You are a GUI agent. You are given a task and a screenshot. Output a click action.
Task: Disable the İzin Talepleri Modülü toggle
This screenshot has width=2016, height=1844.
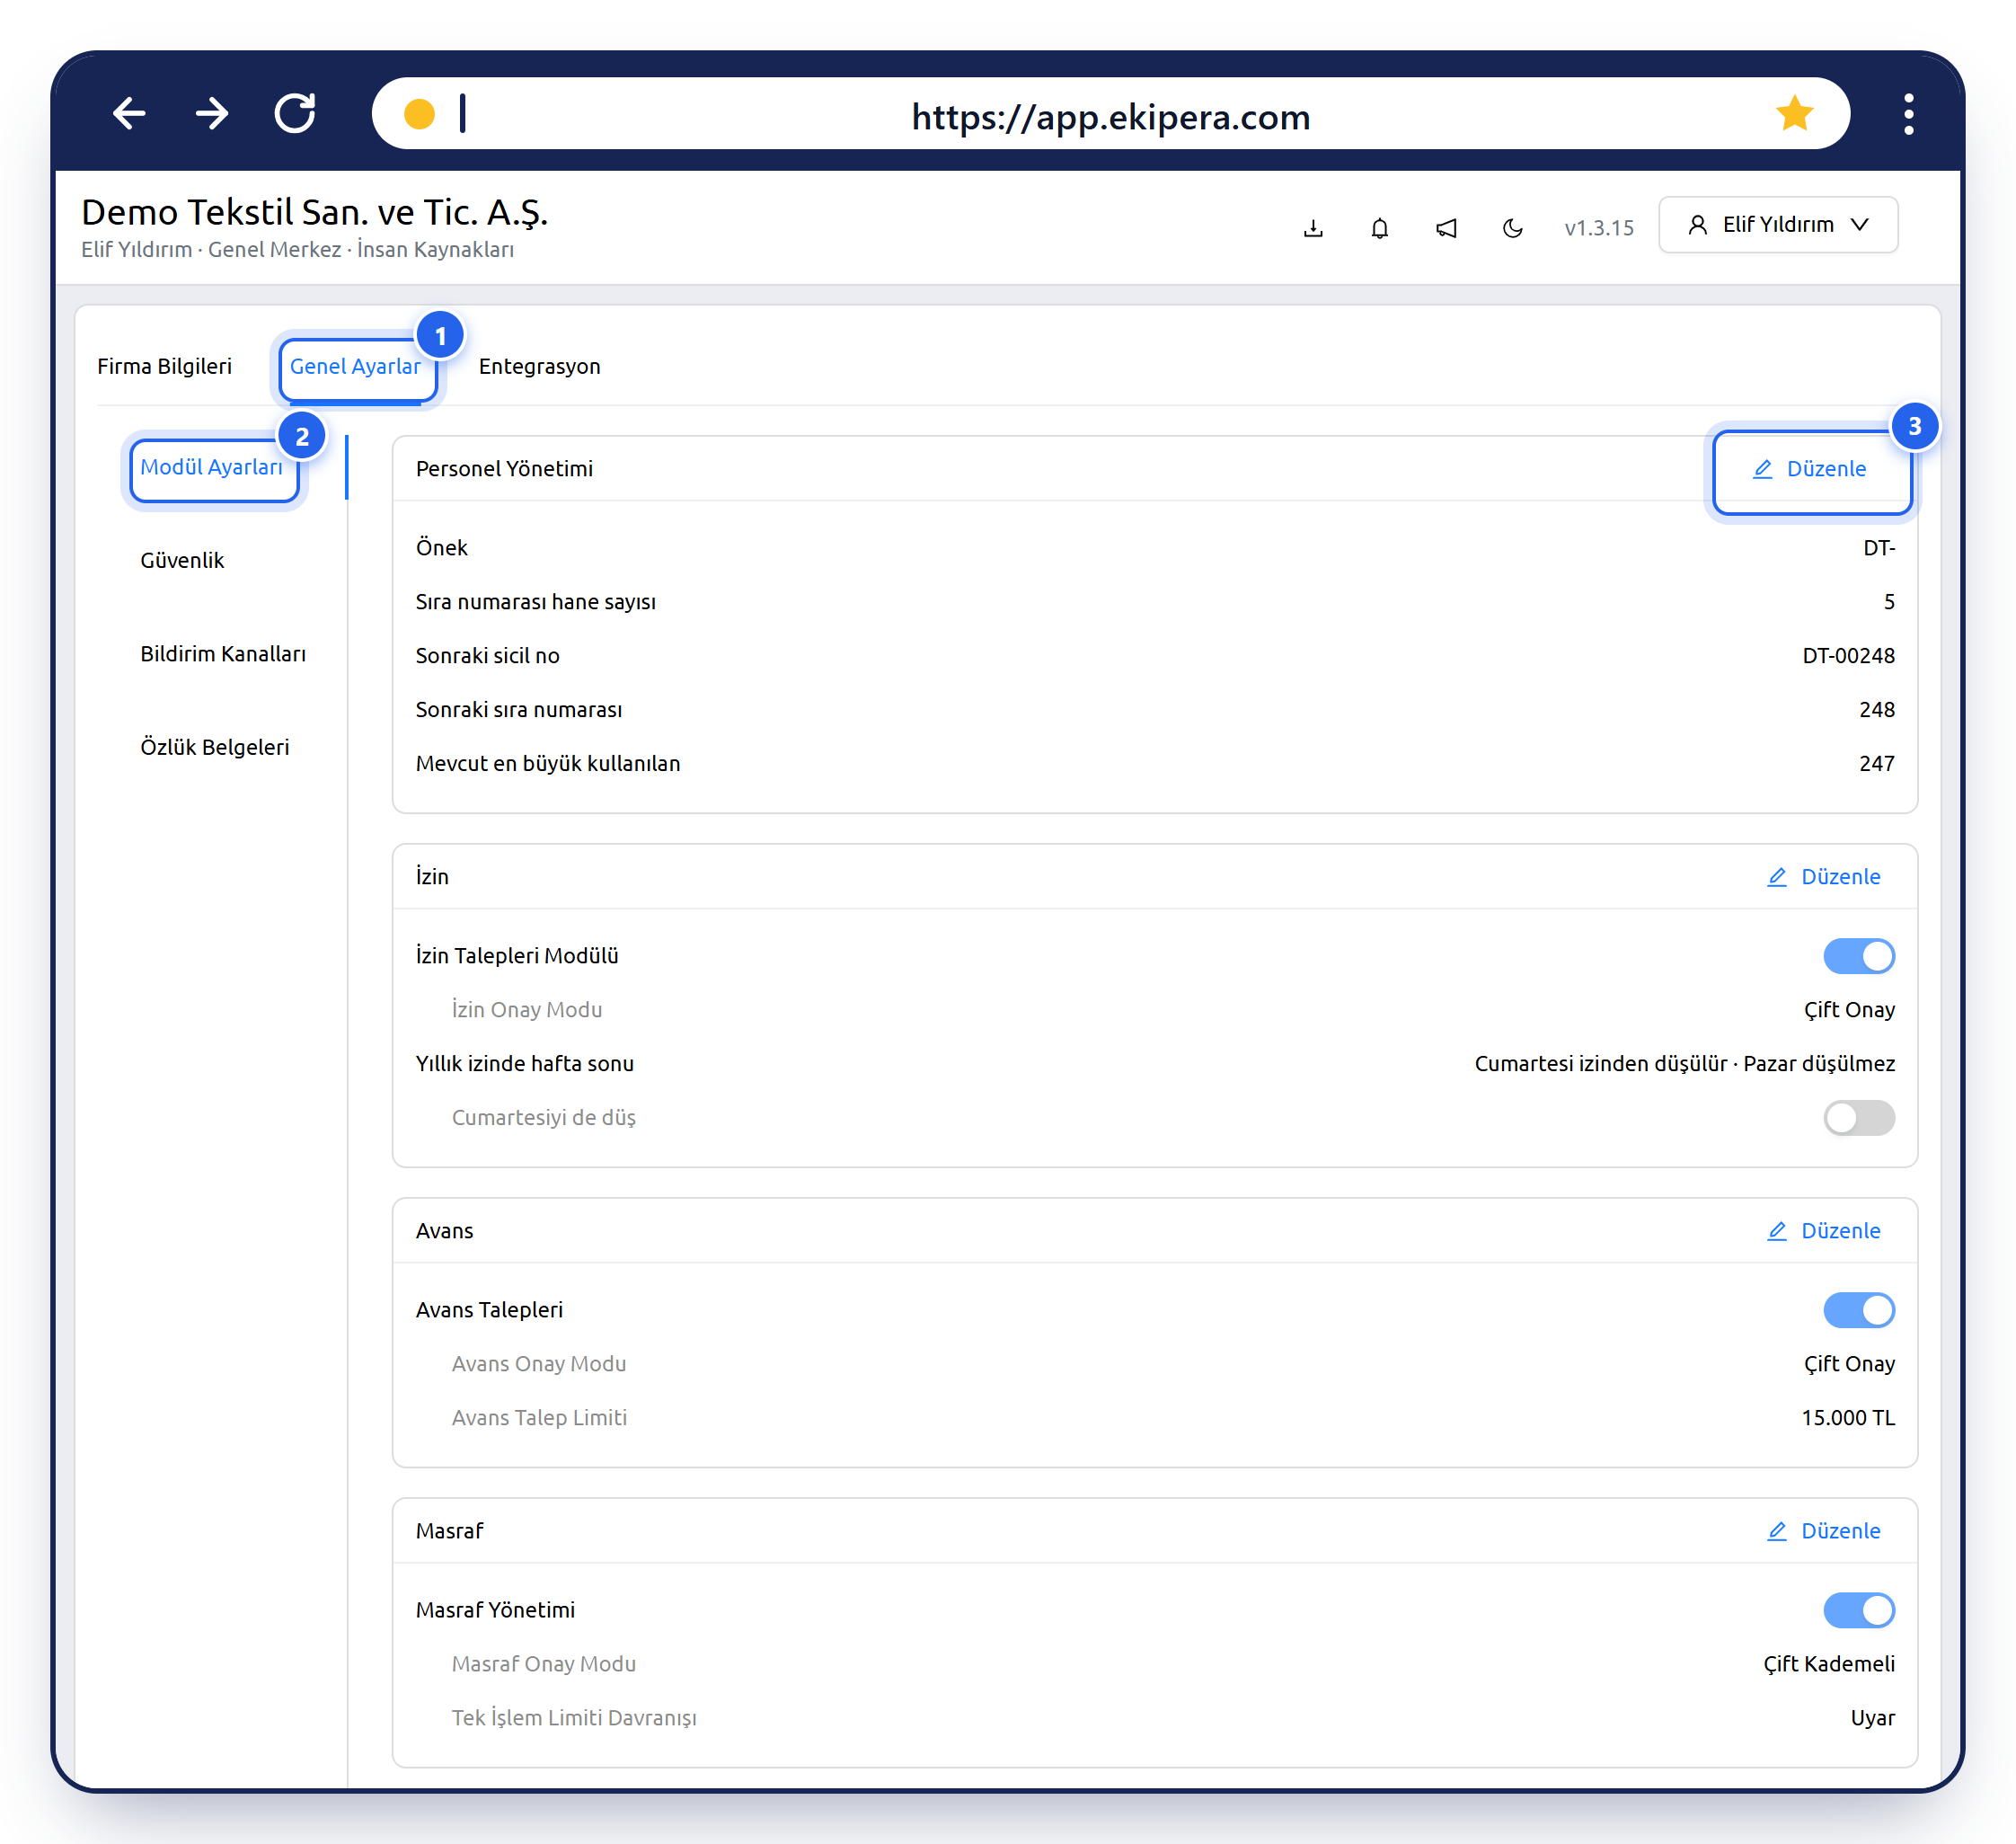click(1859, 956)
